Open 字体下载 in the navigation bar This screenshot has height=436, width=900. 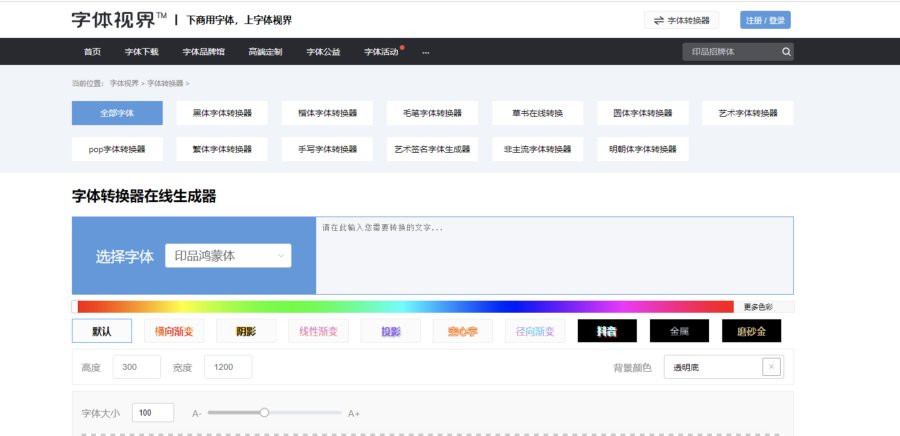(x=141, y=52)
